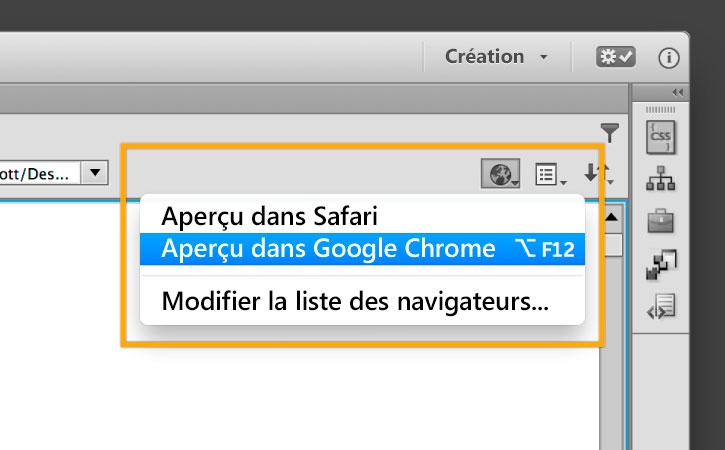Image resolution: width=725 pixels, height=450 pixels.
Task: Expand the file path dropdown arrow
Action: [x=94, y=173]
